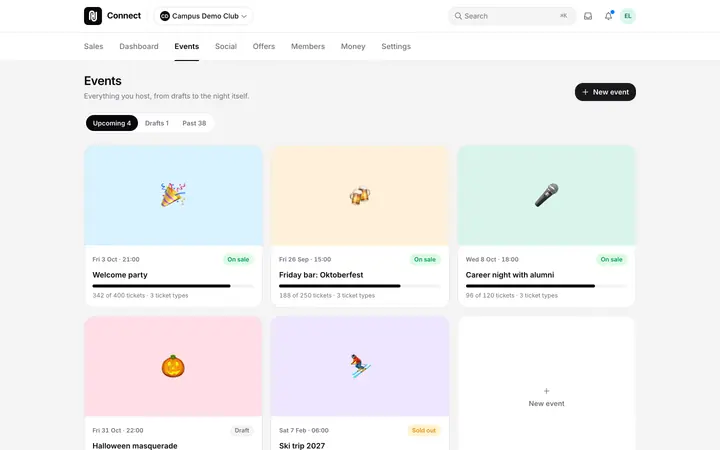
Task: Expand the Campus Demo Club switcher
Action: tap(203, 16)
